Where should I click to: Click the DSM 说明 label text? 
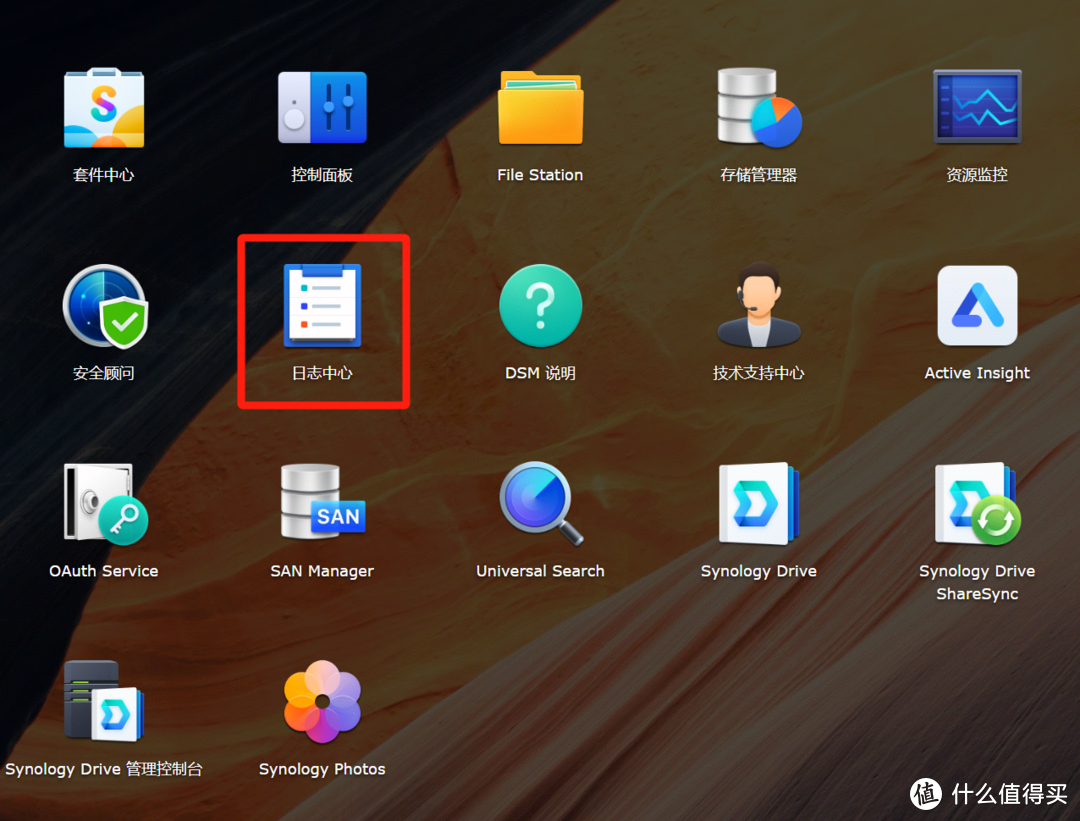[541, 373]
